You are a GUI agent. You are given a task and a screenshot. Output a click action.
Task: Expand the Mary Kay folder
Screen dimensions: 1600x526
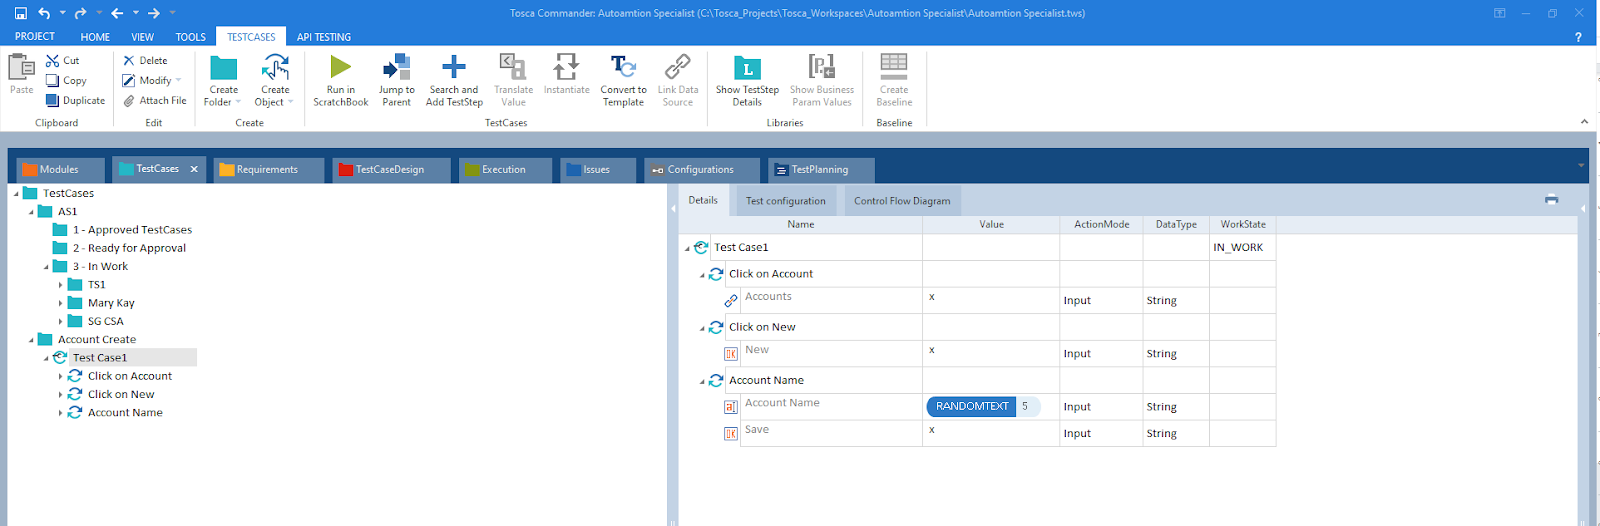61,303
